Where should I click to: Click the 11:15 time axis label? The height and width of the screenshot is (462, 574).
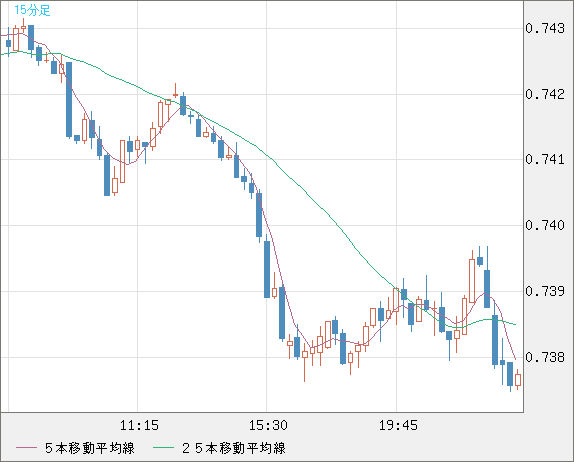click(139, 425)
